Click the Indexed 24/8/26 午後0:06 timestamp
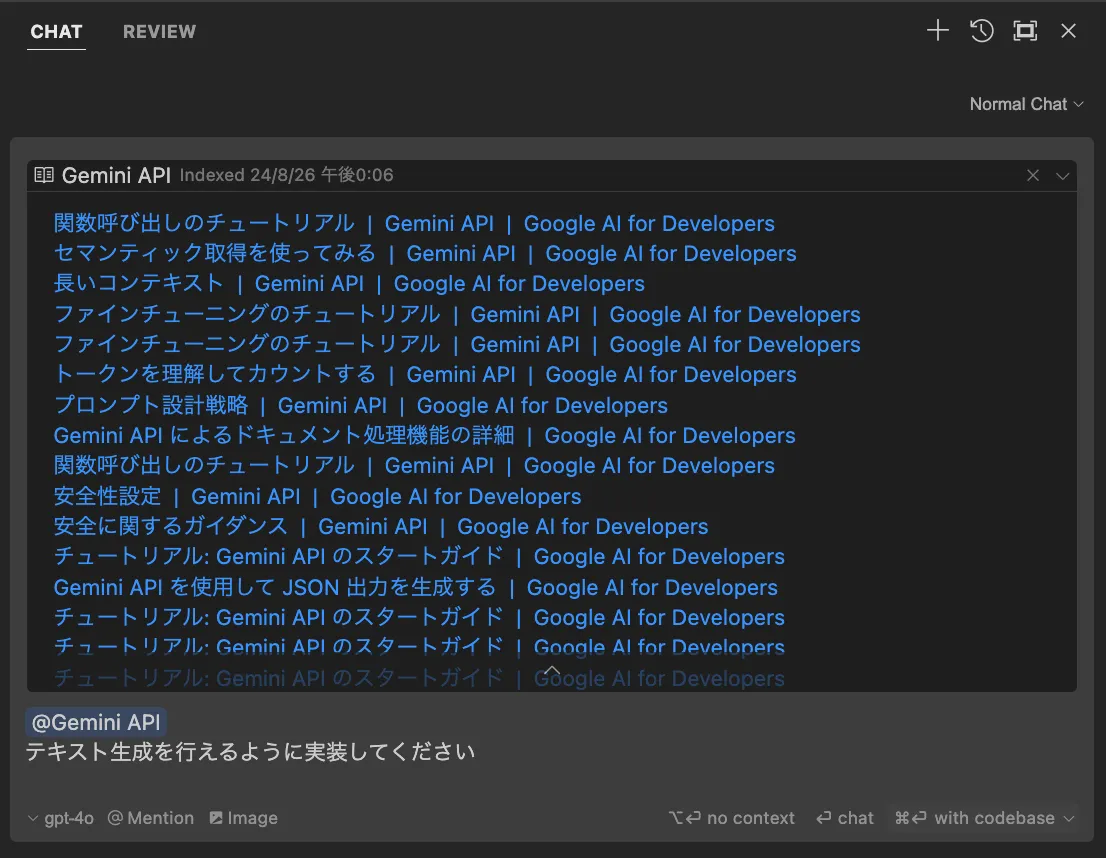This screenshot has width=1106, height=858. point(286,175)
